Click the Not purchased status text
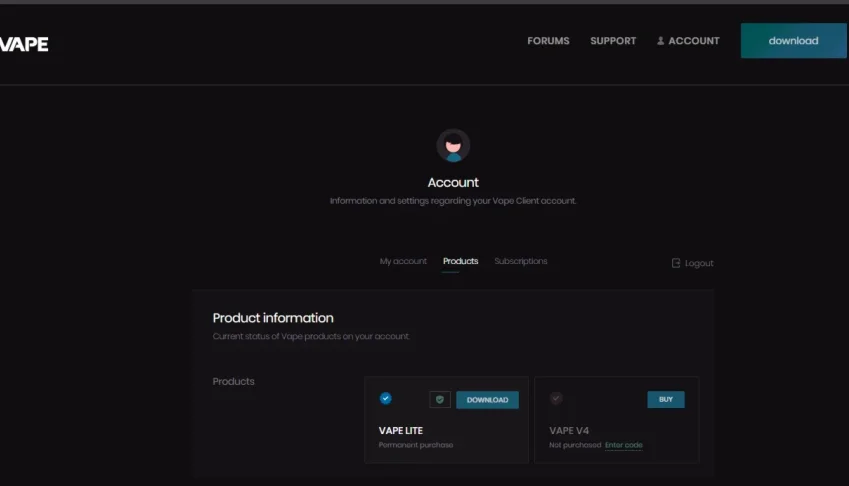 (575, 445)
